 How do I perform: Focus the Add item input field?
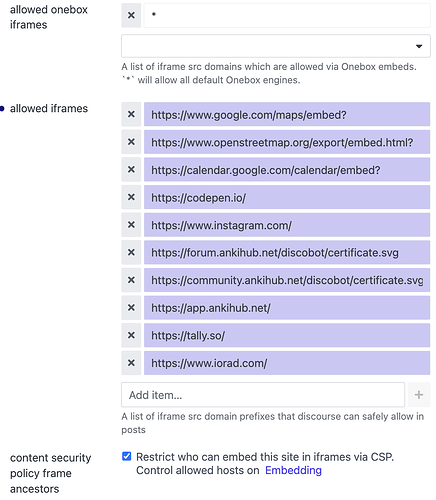(263, 395)
